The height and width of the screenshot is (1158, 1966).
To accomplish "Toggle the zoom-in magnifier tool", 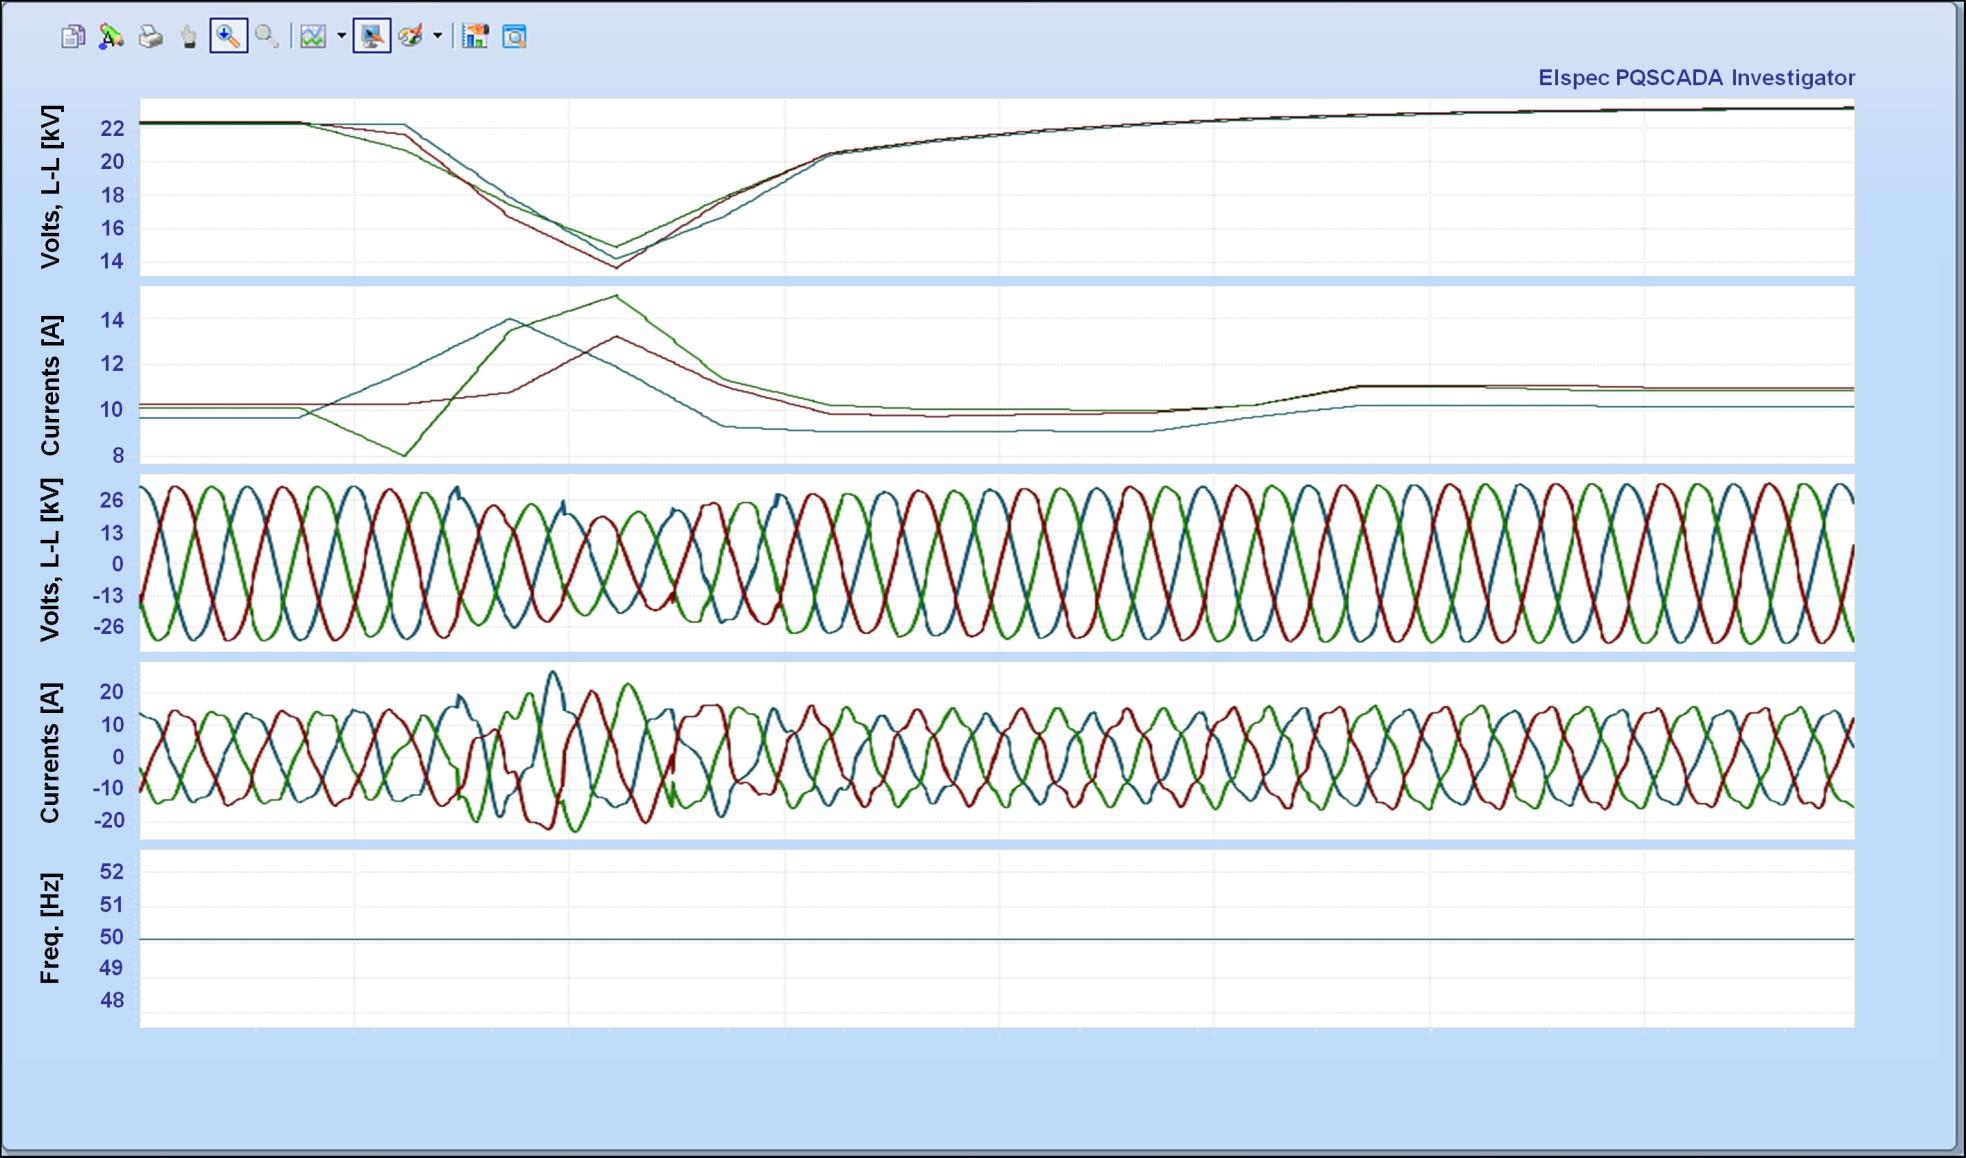I will (229, 37).
